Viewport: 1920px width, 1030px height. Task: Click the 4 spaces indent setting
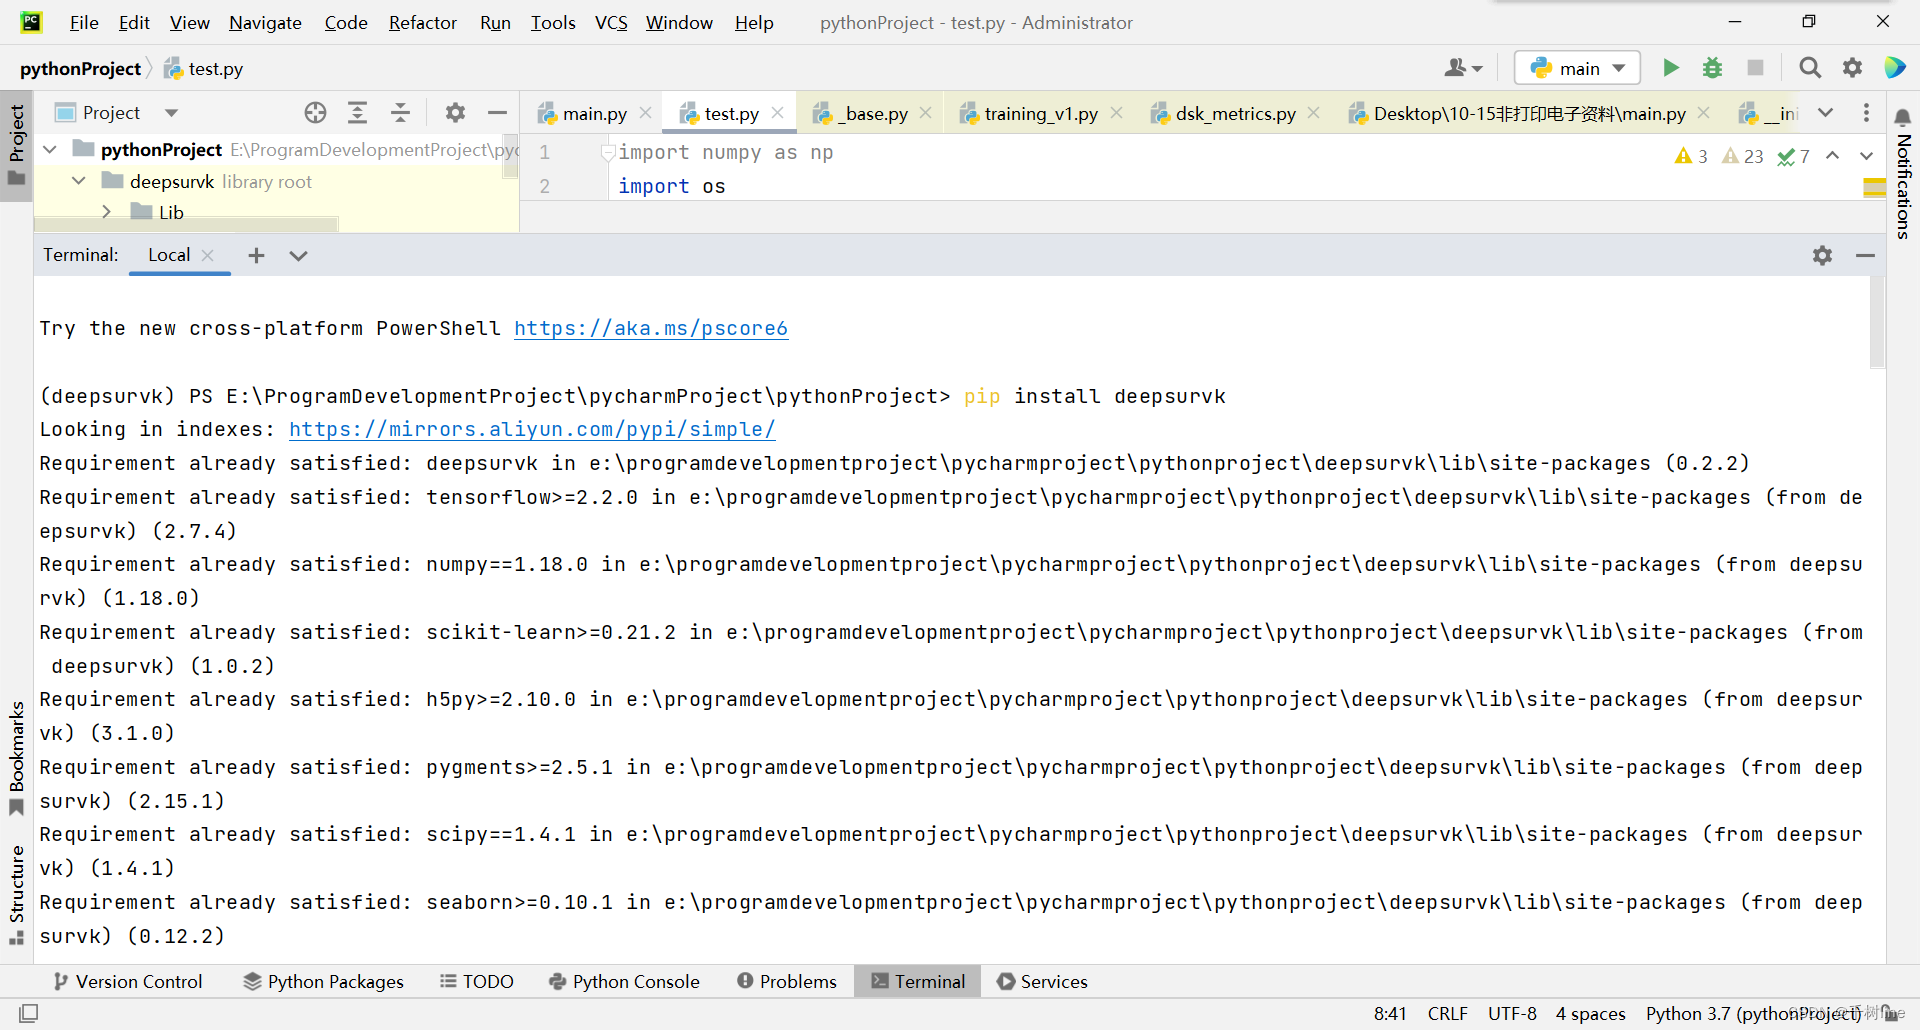pos(1590,1013)
